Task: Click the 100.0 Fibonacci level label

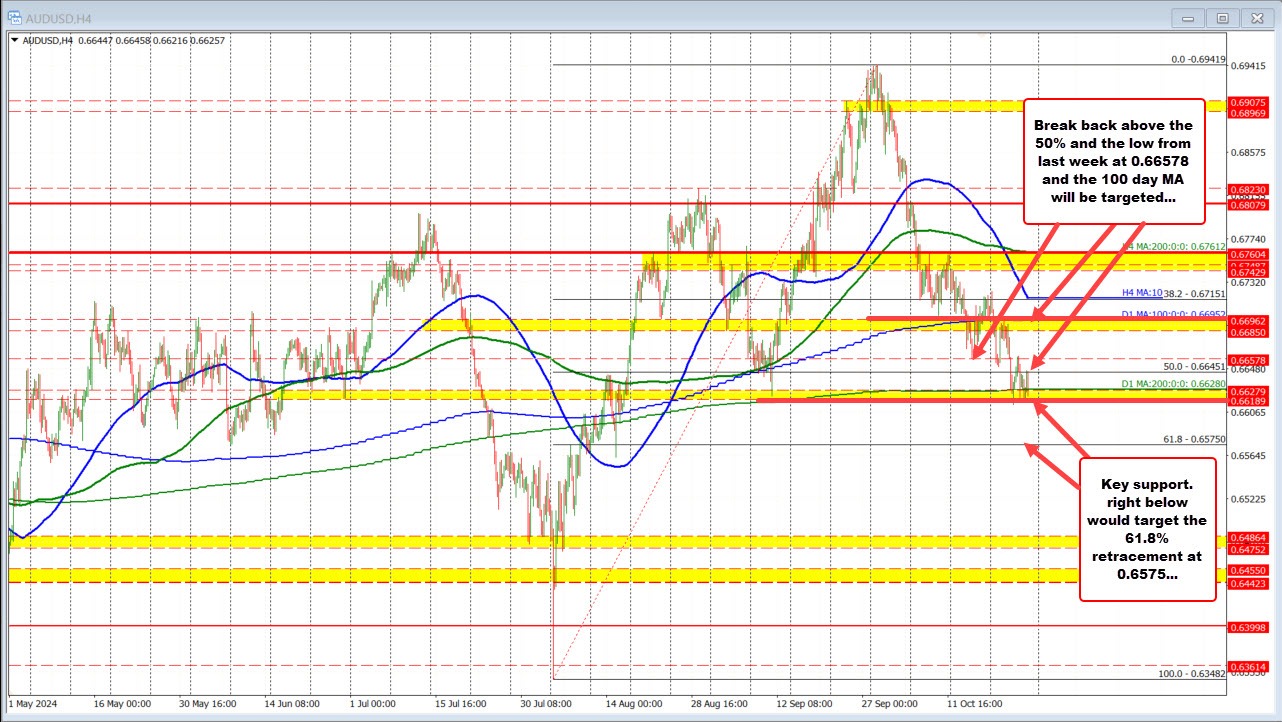Action: 1190,675
